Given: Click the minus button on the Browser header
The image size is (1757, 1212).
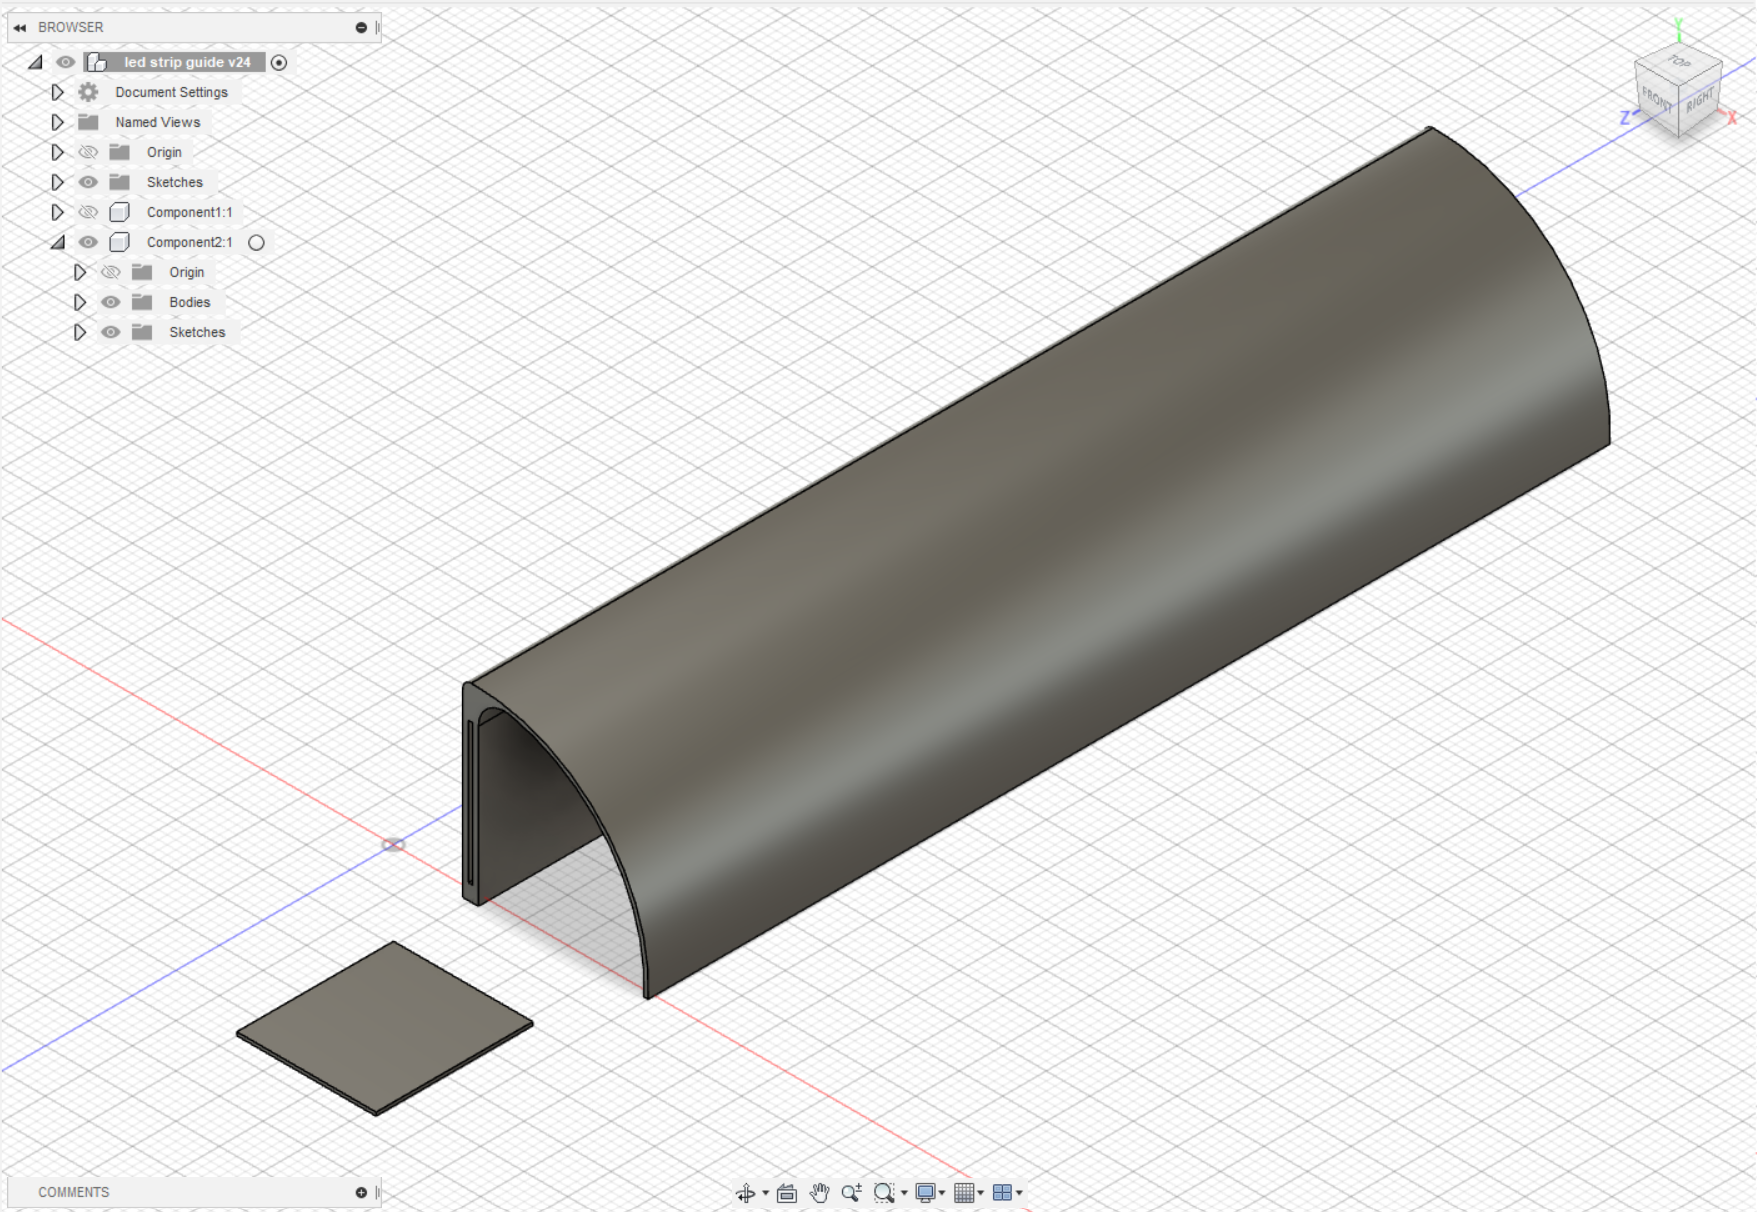Looking at the screenshot, I should pos(360,27).
